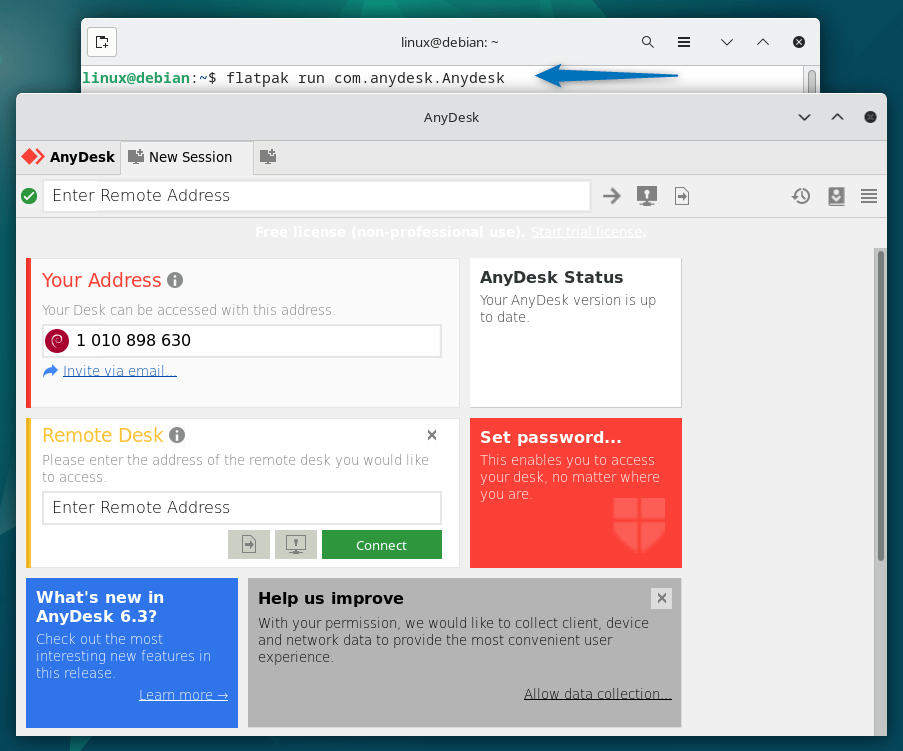Click file transfer button in Remote Desk panel

pyautogui.click(x=249, y=544)
